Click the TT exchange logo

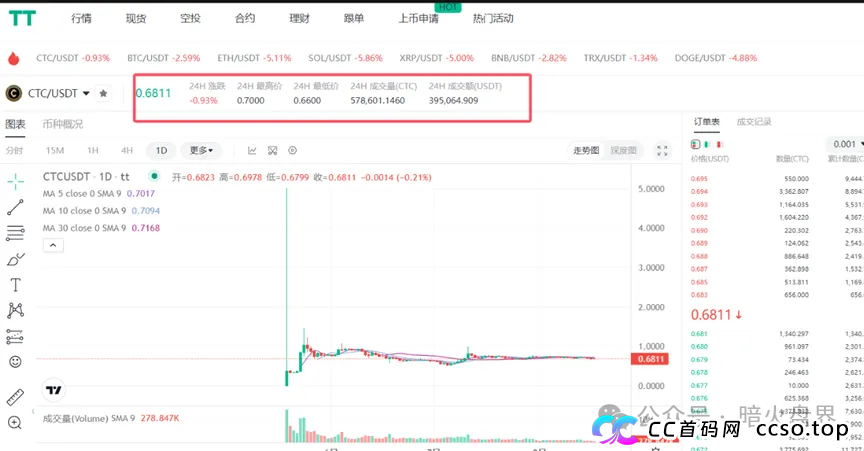[22, 18]
